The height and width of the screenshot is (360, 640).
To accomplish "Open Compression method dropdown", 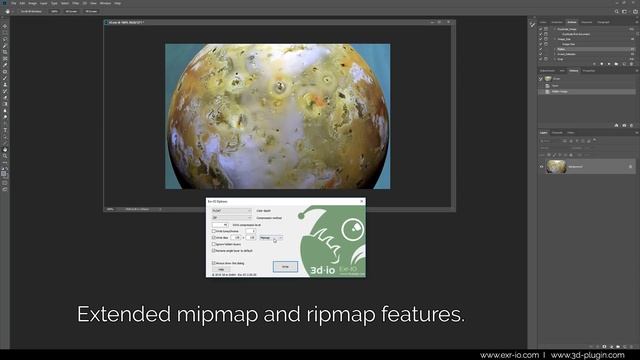I will [x=231, y=218].
